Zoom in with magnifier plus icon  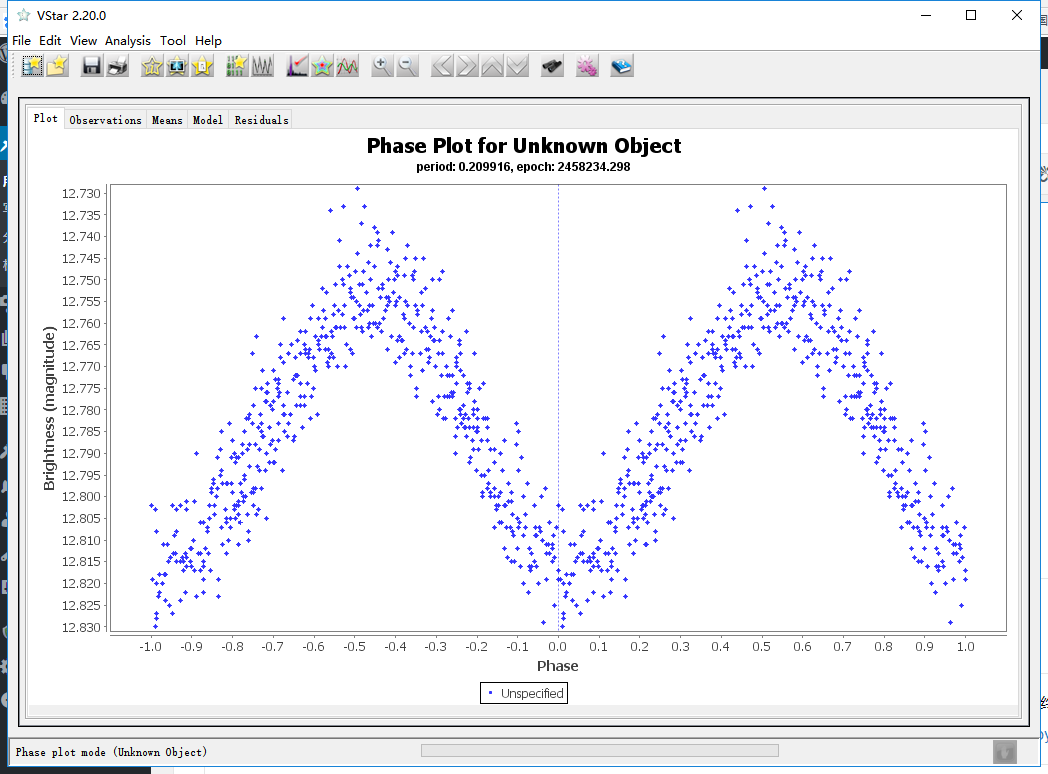click(382, 66)
